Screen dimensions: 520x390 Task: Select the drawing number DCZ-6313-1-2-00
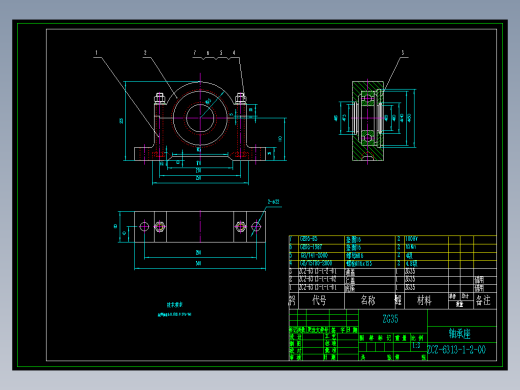point(457,350)
